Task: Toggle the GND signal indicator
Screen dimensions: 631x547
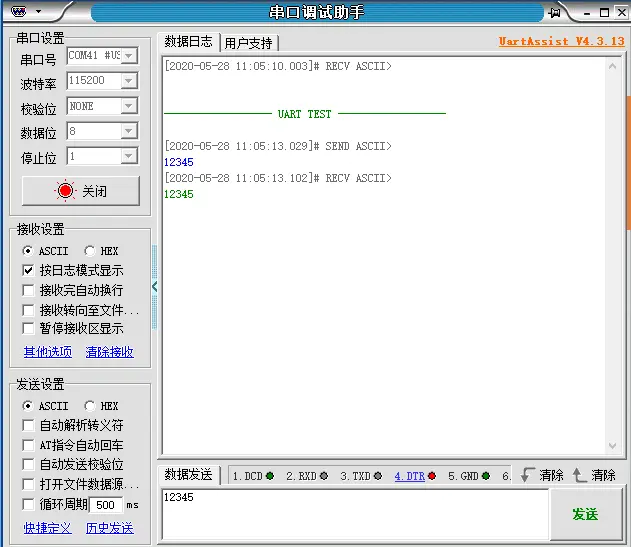Action: (x=486, y=476)
